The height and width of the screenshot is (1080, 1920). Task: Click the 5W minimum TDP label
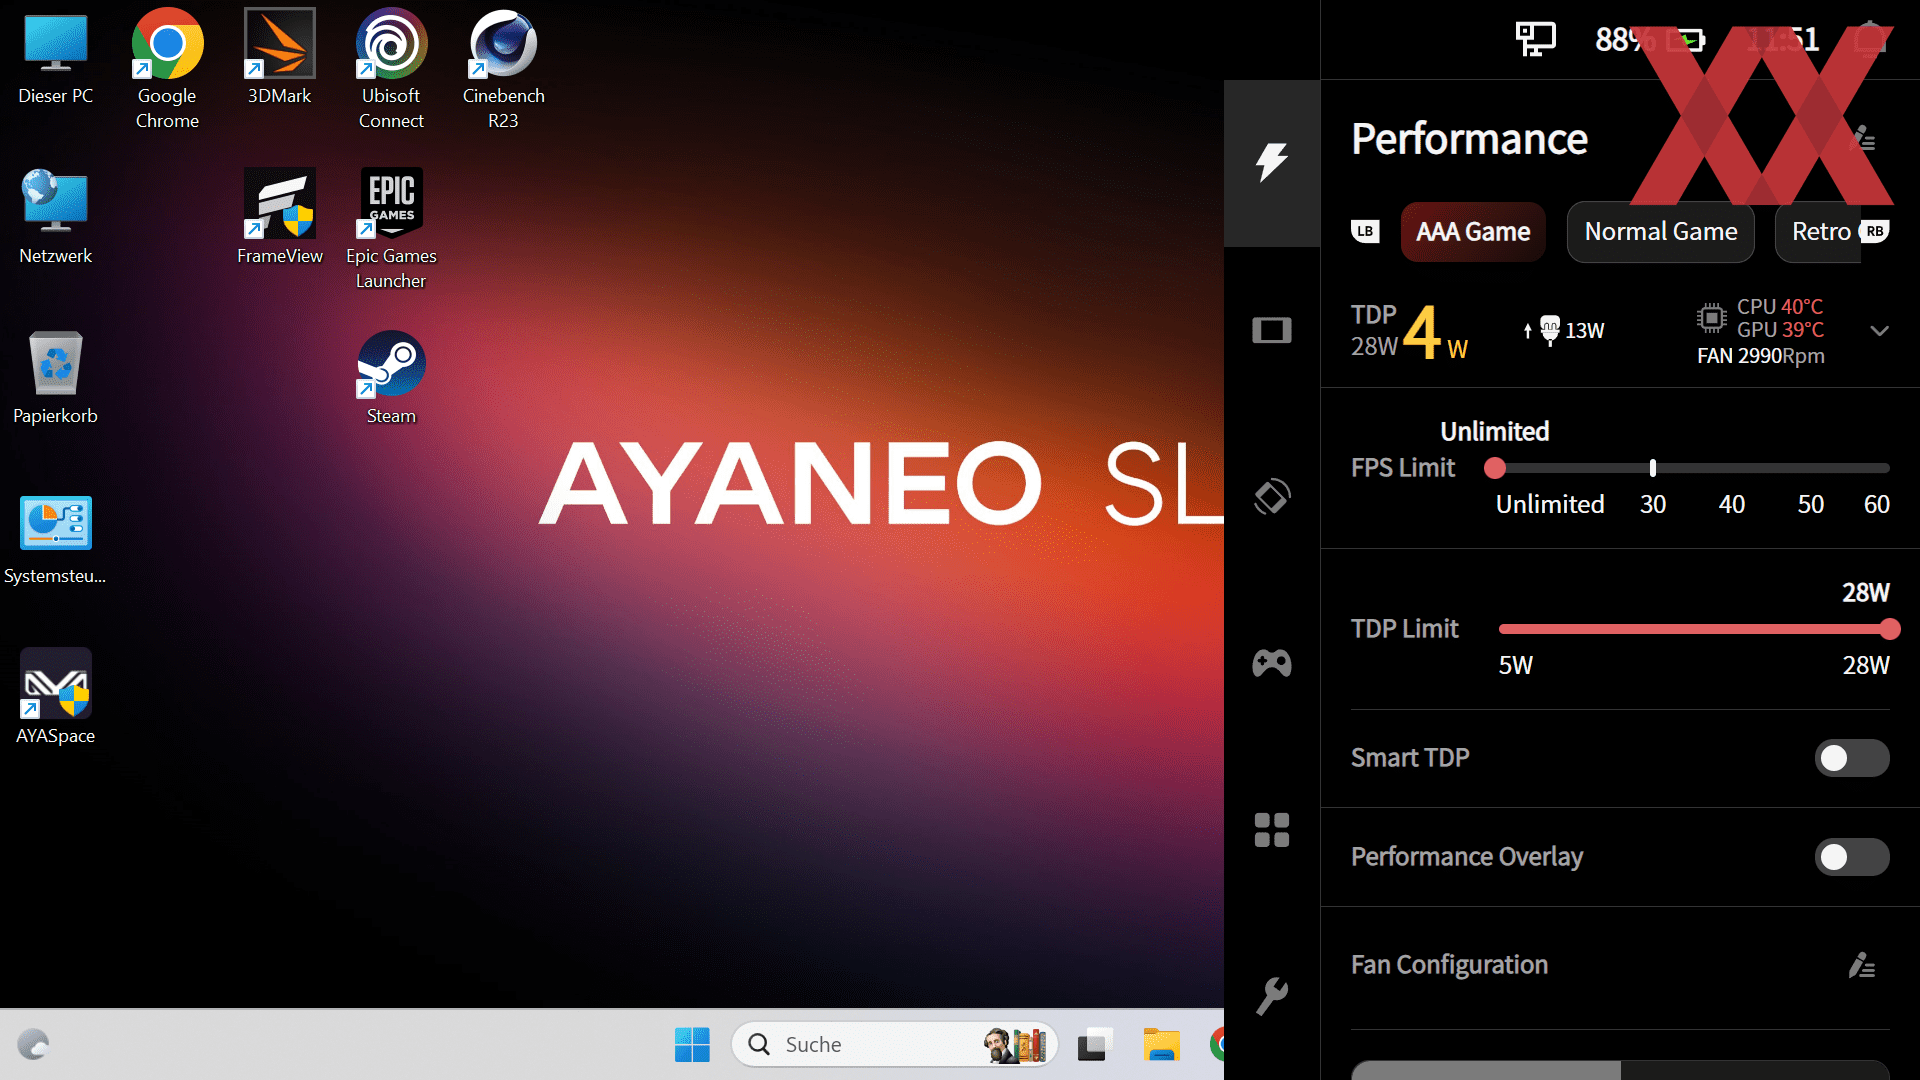(1515, 665)
